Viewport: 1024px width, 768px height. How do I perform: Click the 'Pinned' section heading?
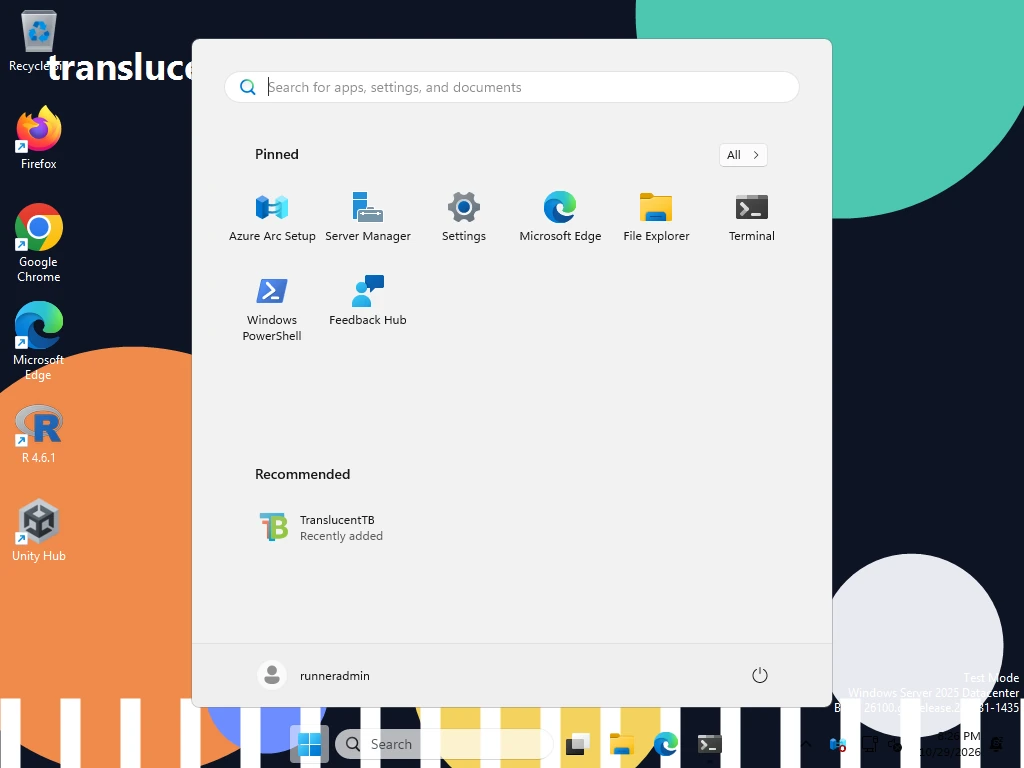[277, 154]
